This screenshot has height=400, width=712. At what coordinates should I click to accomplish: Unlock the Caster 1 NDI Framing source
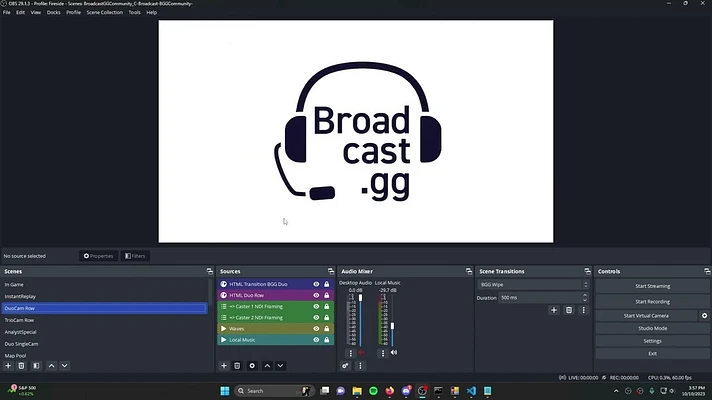[326, 306]
